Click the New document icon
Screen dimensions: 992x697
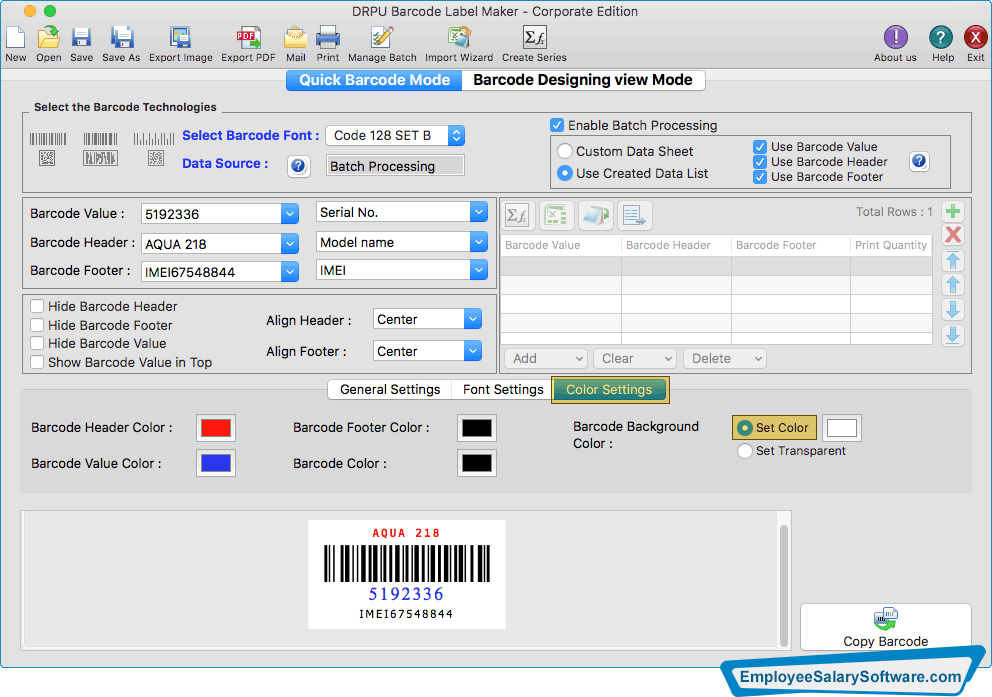coord(15,38)
